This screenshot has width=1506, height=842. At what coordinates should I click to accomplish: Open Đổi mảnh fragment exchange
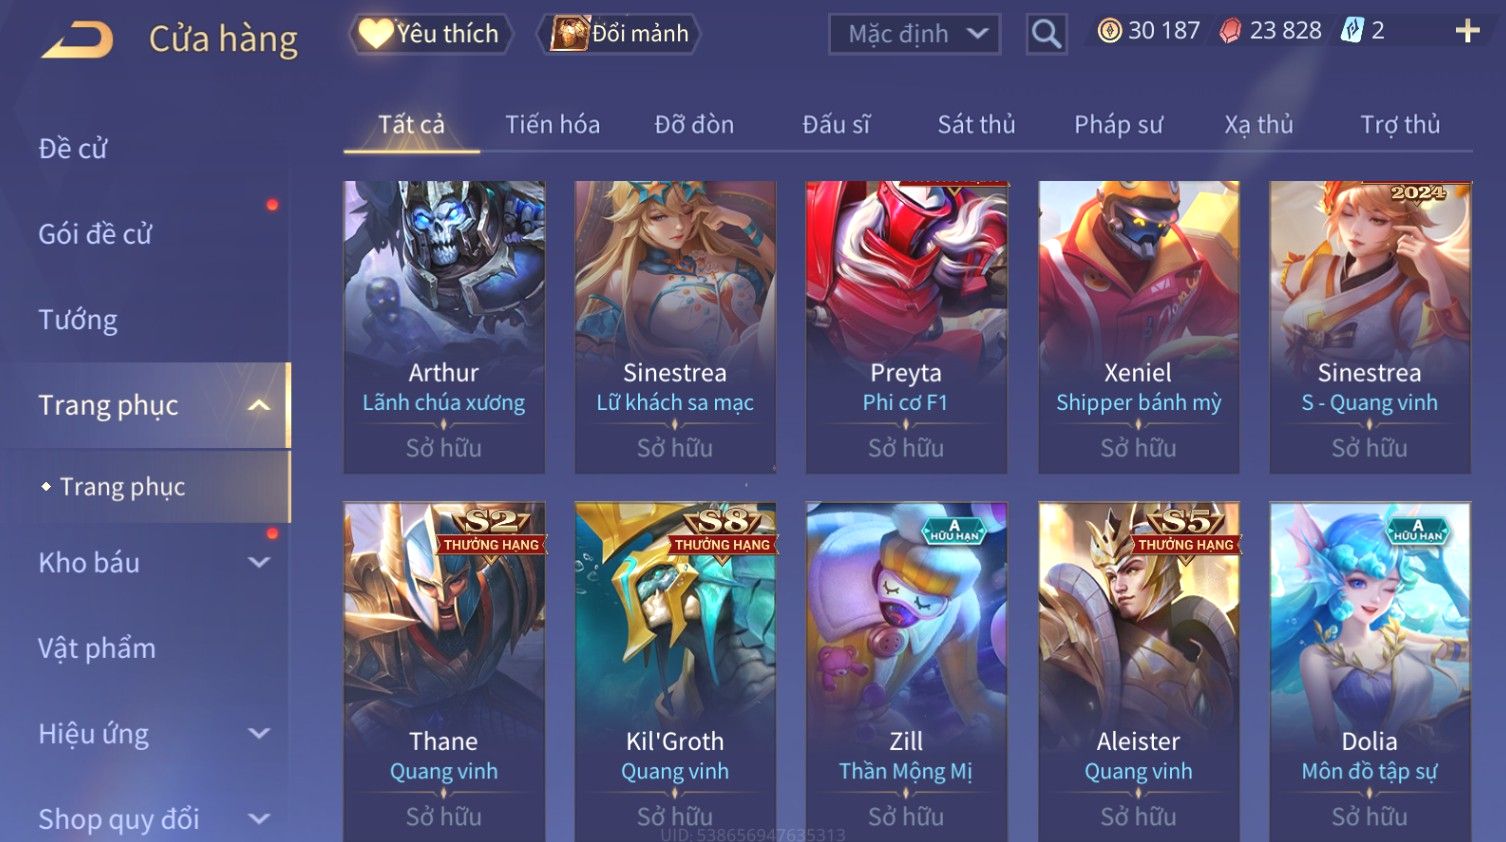618,34
